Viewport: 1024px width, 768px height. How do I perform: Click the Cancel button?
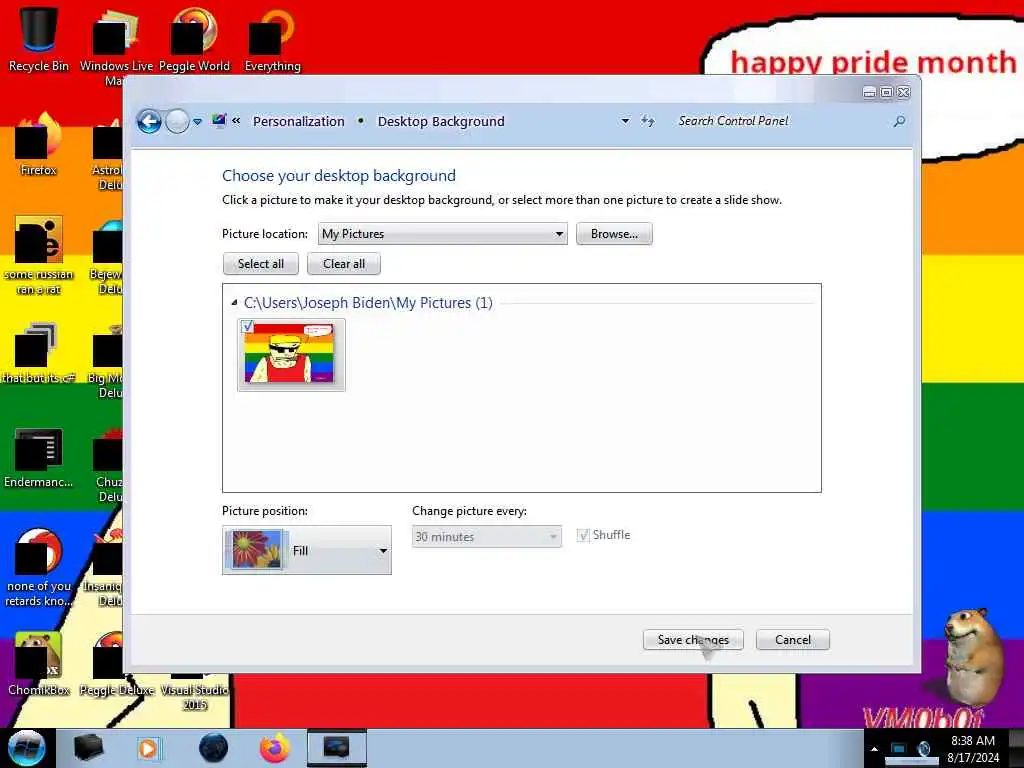793,640
